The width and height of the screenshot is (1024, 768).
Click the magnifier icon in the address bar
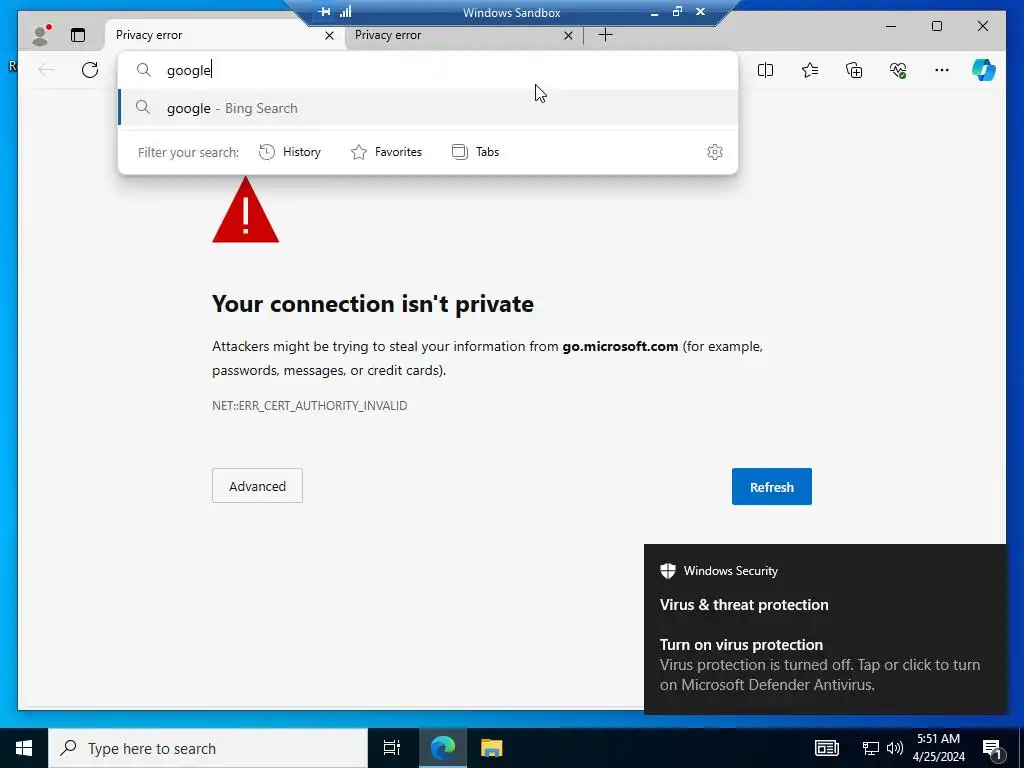pyautogui.click(x=144, y=70)
